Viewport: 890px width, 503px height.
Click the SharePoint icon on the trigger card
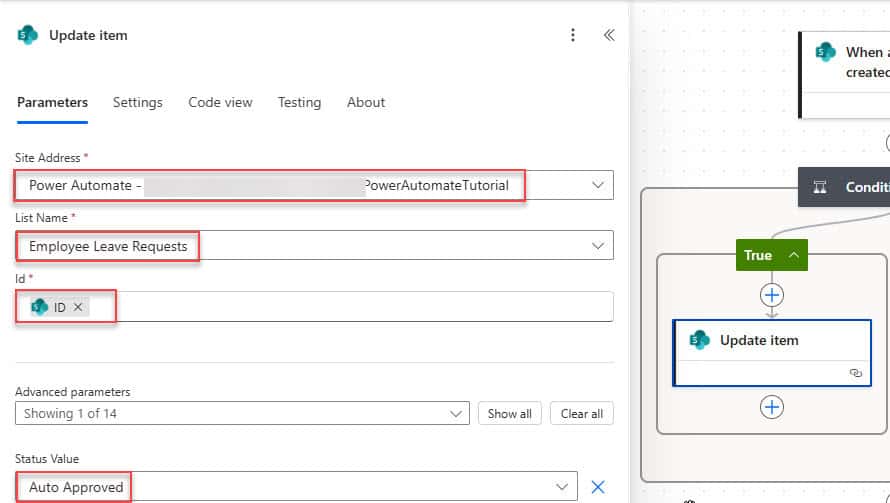(825, 52)
